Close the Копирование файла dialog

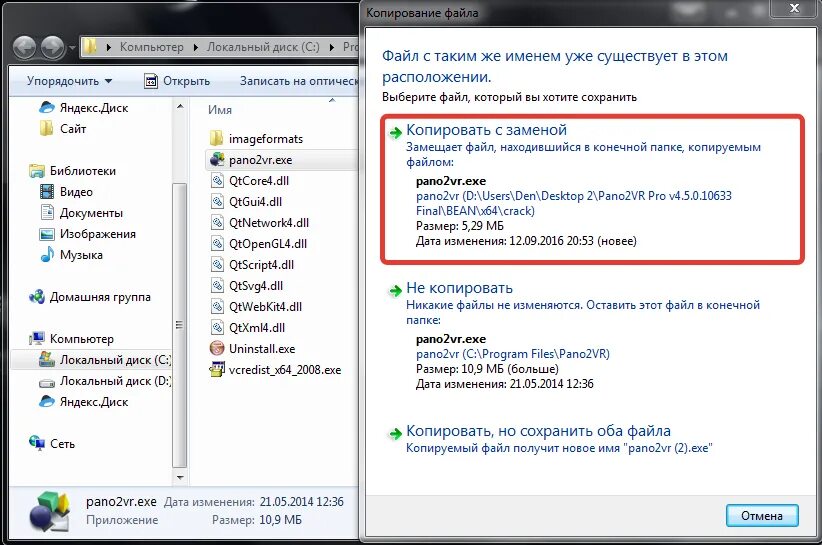[x=794, y=7]
